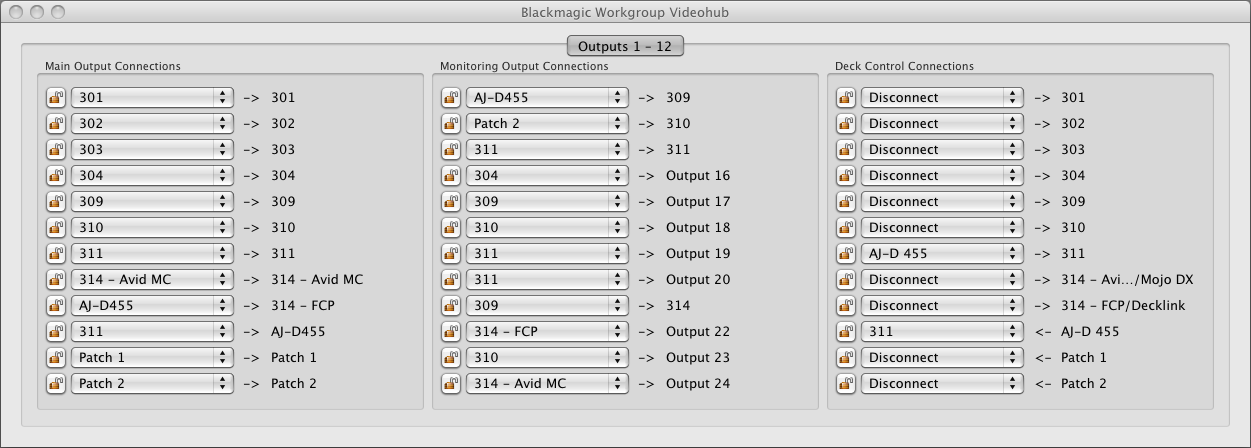
Task: Open source dropdown for Main Output Patch 1
Action: tap(152, 358)
